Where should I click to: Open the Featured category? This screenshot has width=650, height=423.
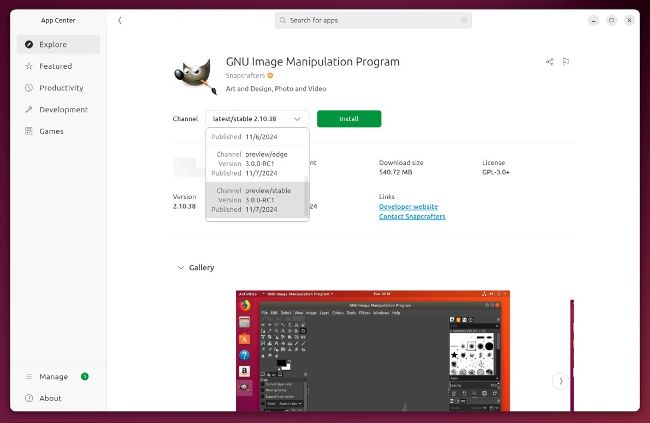point(58,66)
